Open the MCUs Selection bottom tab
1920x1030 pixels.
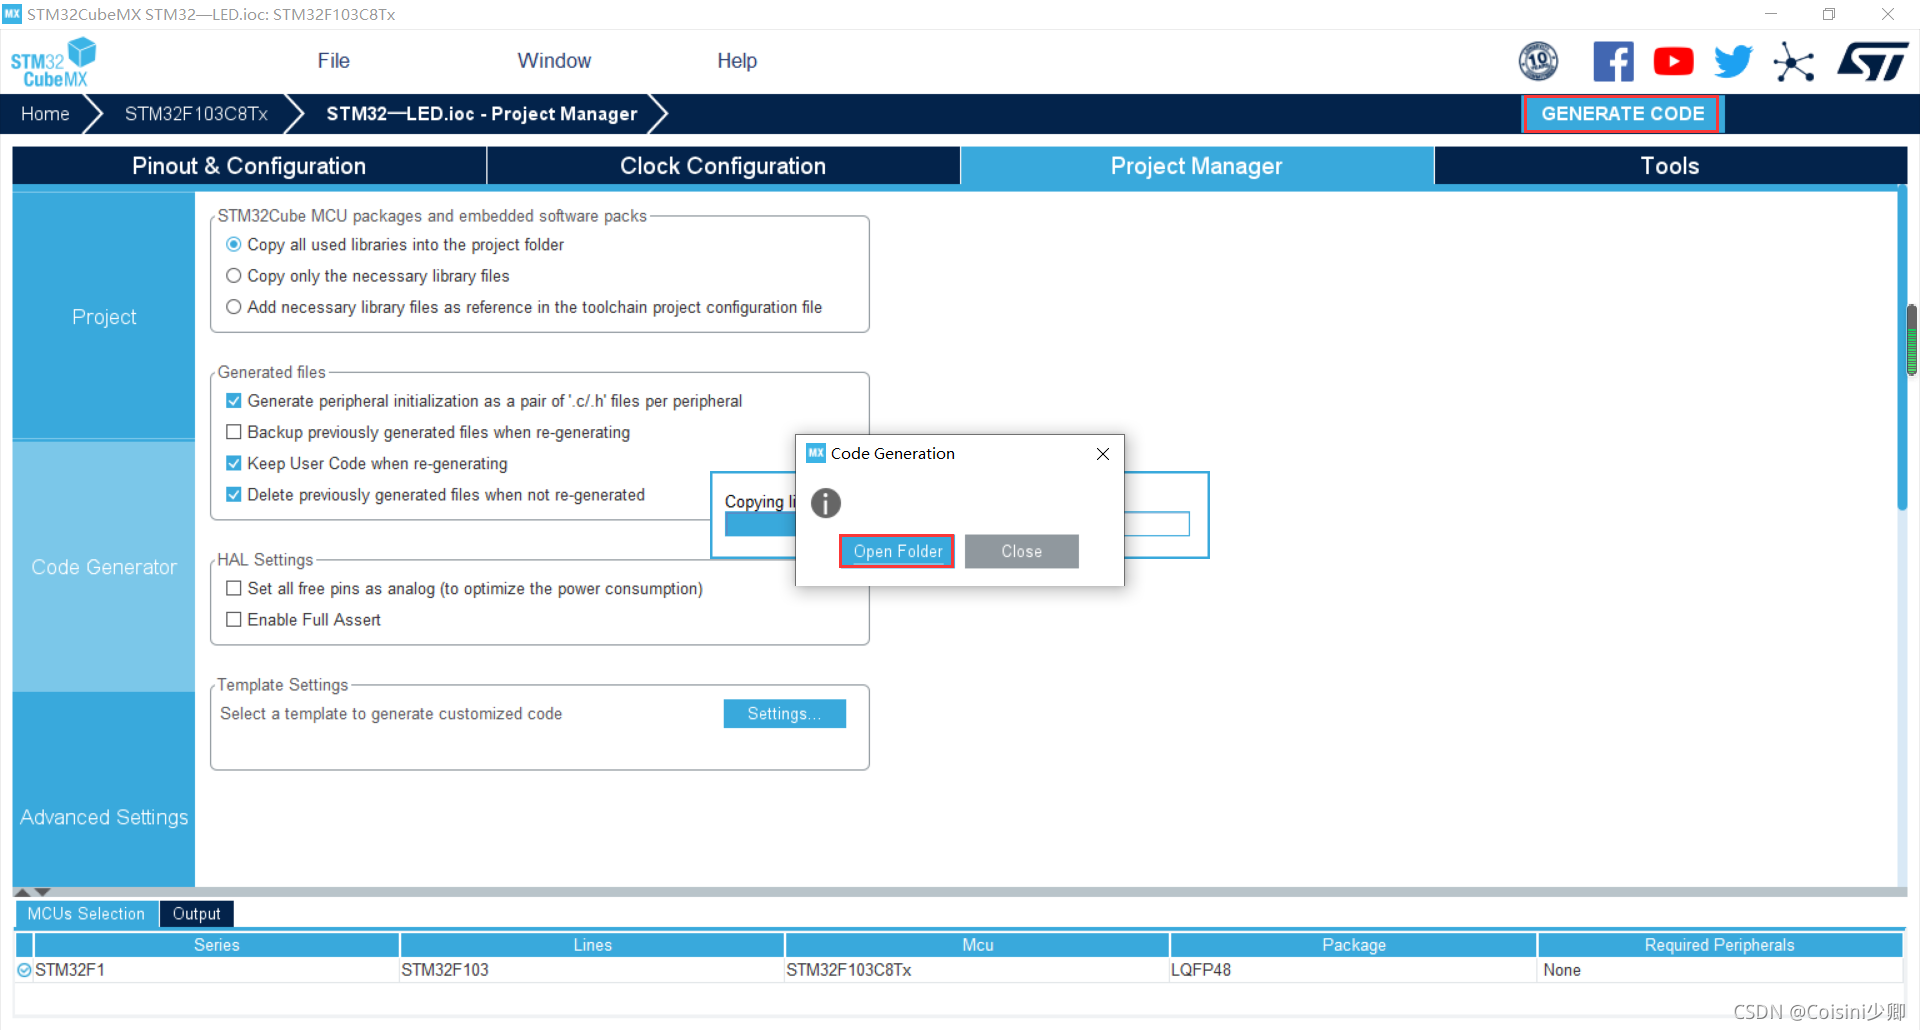coord(86,914)
